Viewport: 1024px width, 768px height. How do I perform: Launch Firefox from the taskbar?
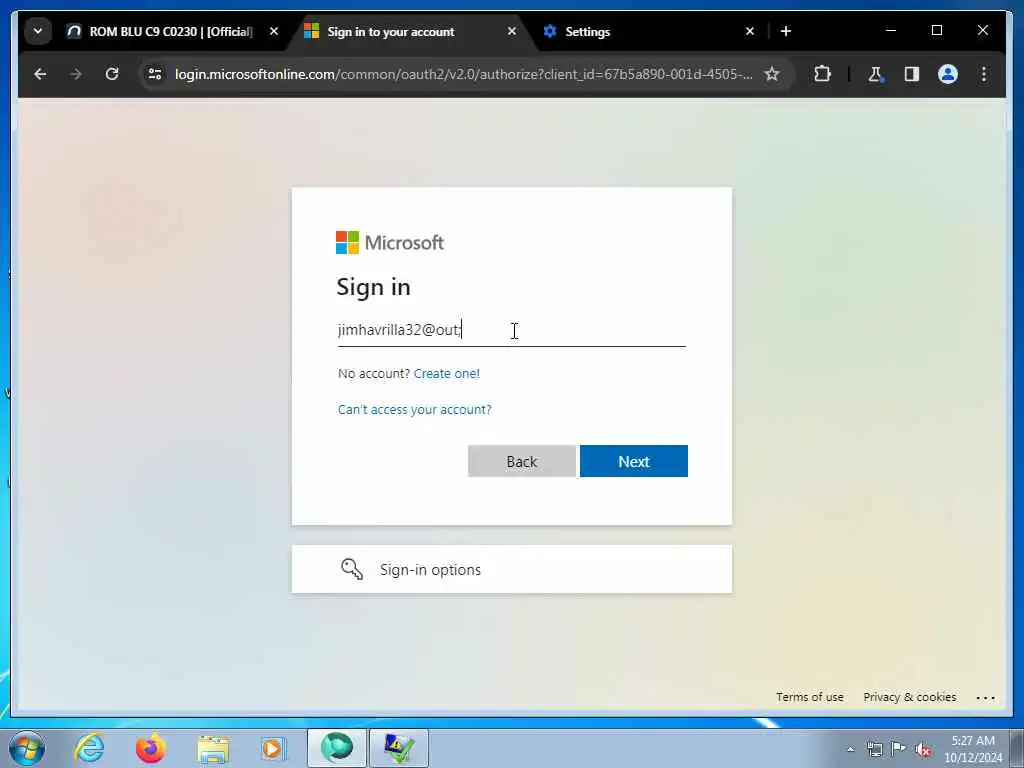150,748
